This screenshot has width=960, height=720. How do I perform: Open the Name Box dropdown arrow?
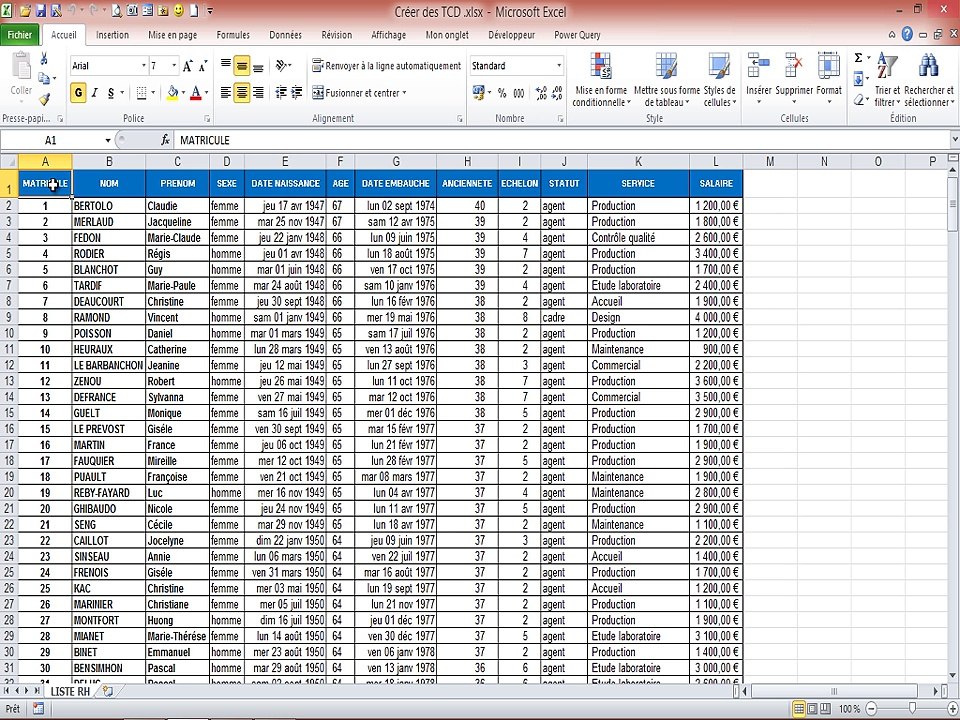click(108, 140)
